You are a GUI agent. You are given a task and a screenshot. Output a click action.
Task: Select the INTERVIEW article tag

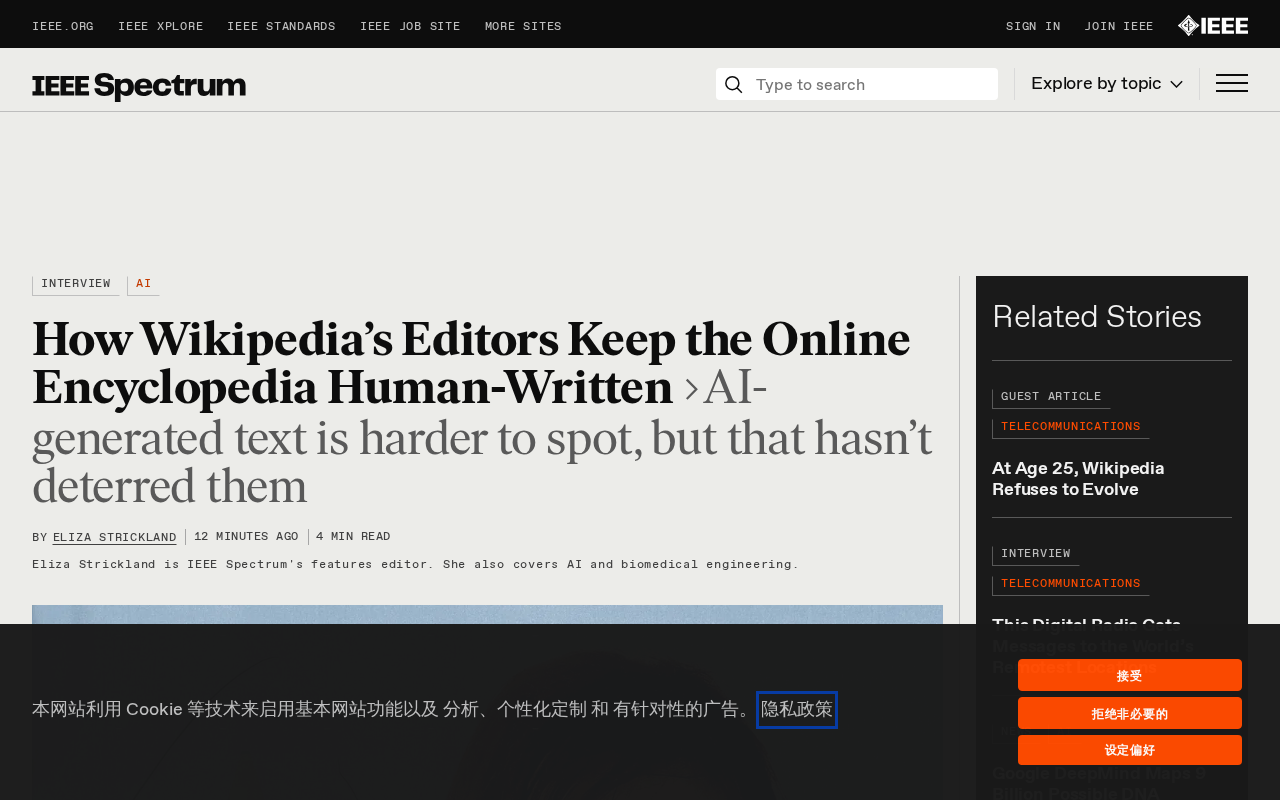(76, 285)
